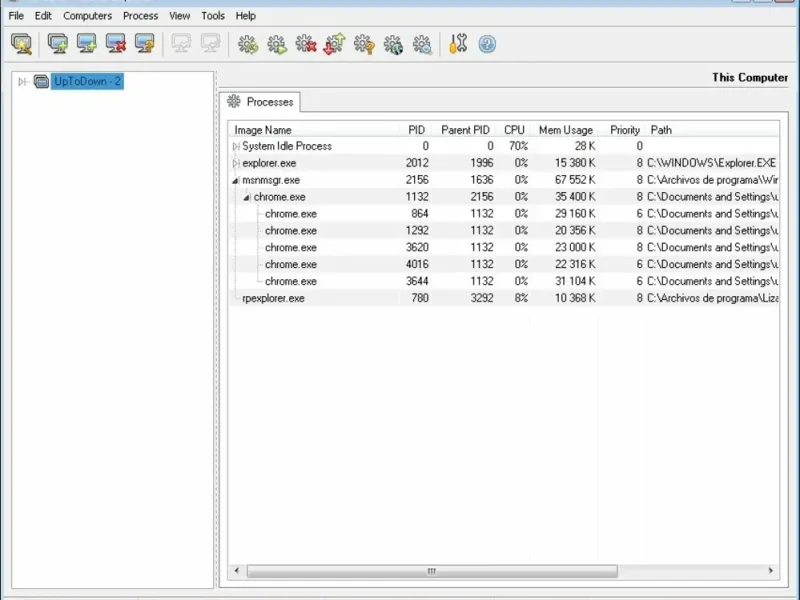Open the Edit menu
Viewport: 800px width, 600px height.
click(43, 16)
